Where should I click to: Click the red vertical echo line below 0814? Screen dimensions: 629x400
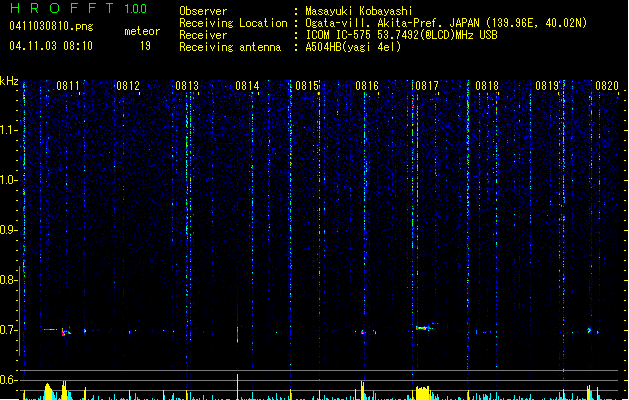pos(237,334)
